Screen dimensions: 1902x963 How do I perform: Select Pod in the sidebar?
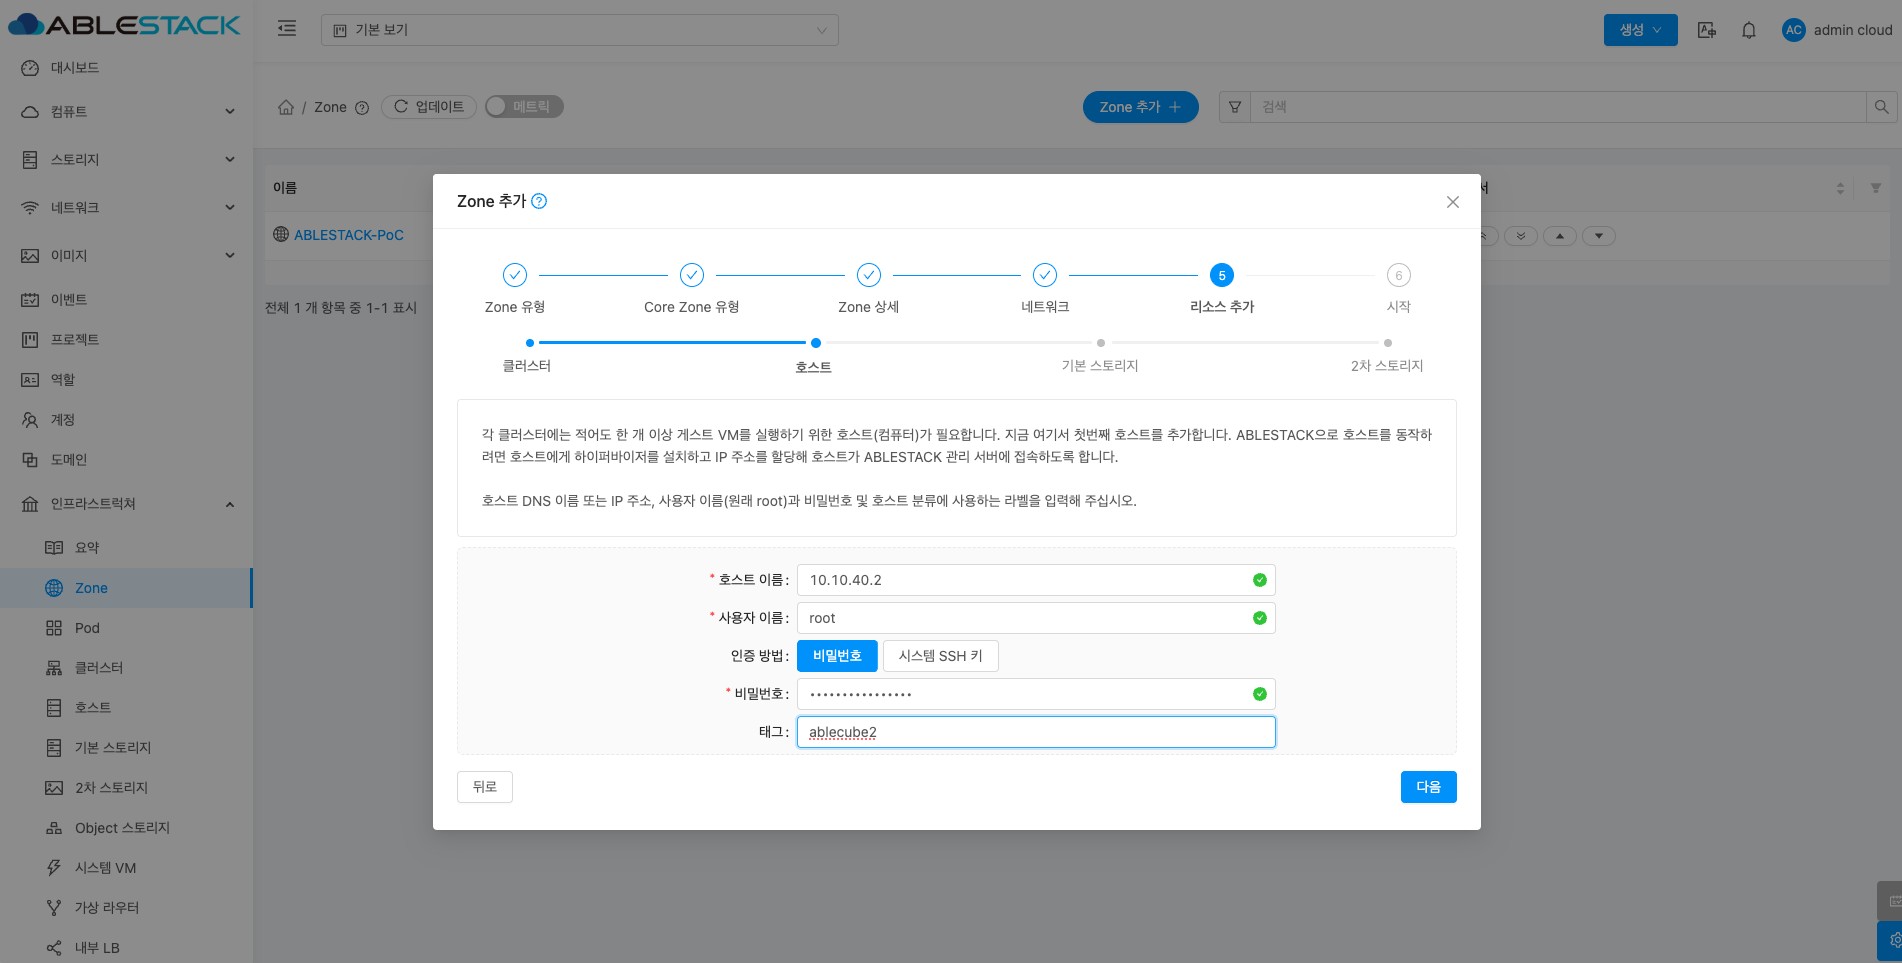tap(126, 628)
